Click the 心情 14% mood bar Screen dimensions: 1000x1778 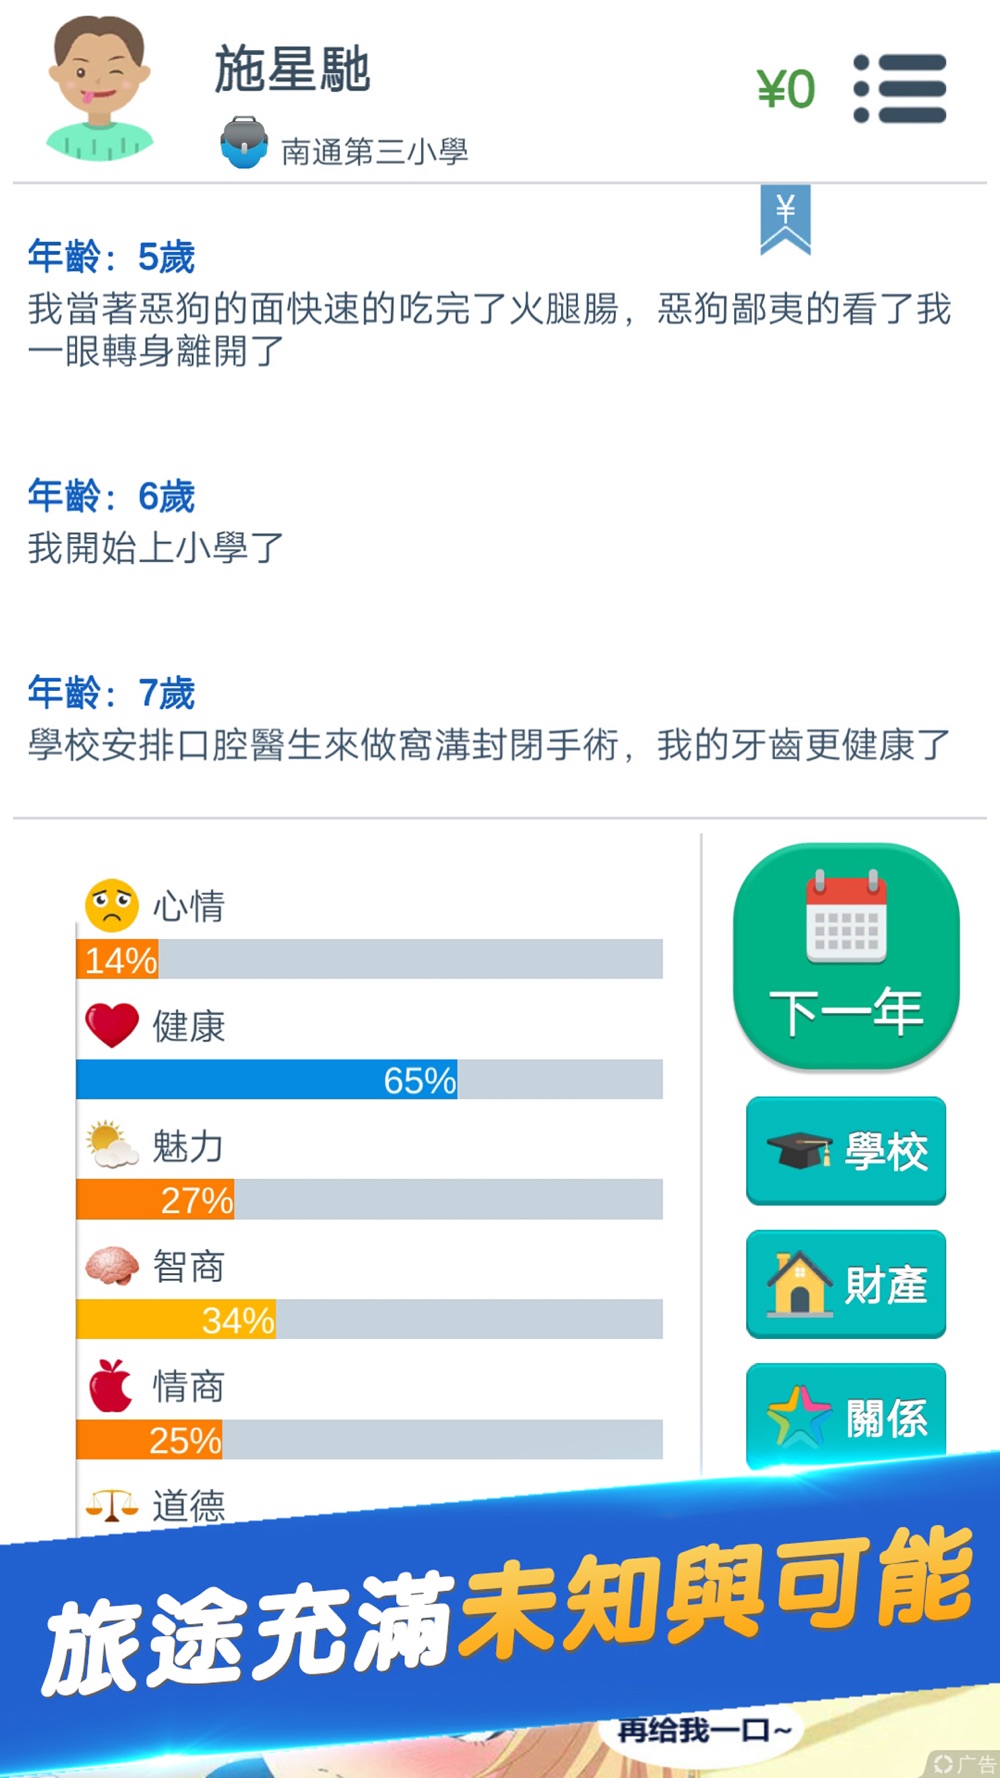[369, 959]
